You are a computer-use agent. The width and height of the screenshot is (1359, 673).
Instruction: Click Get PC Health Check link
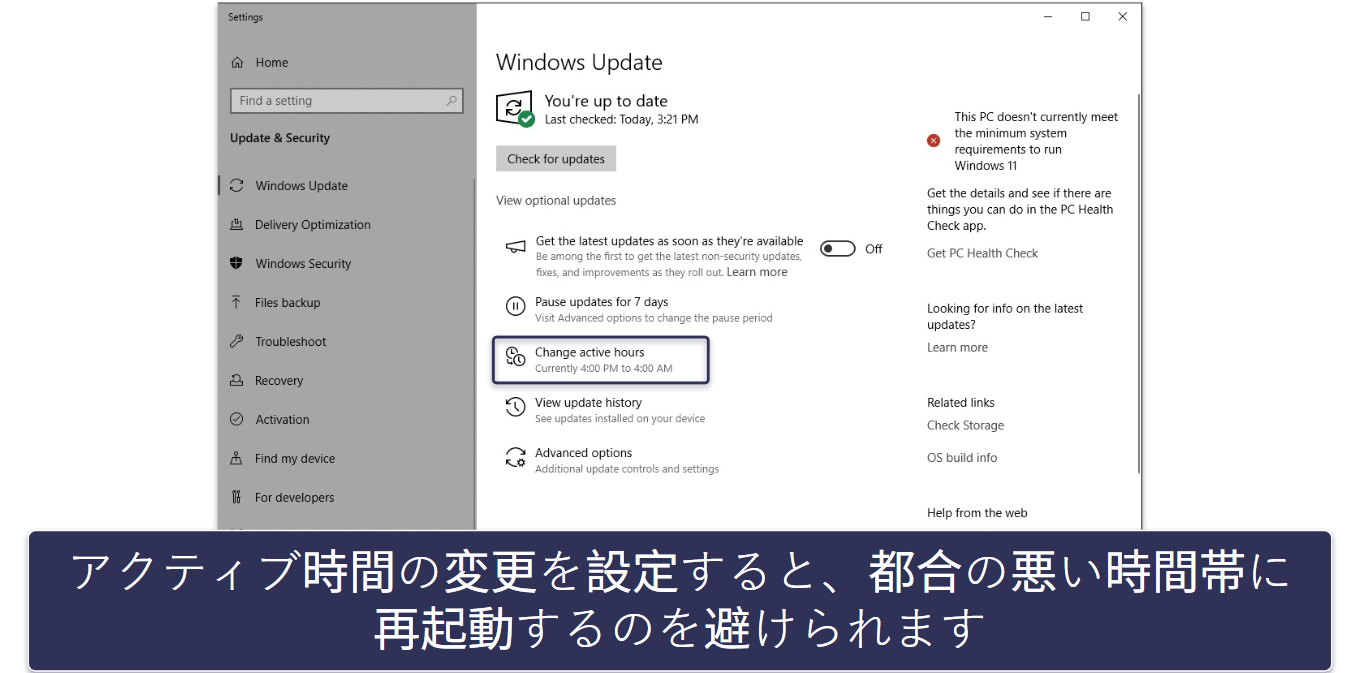[x=983, y=254]
